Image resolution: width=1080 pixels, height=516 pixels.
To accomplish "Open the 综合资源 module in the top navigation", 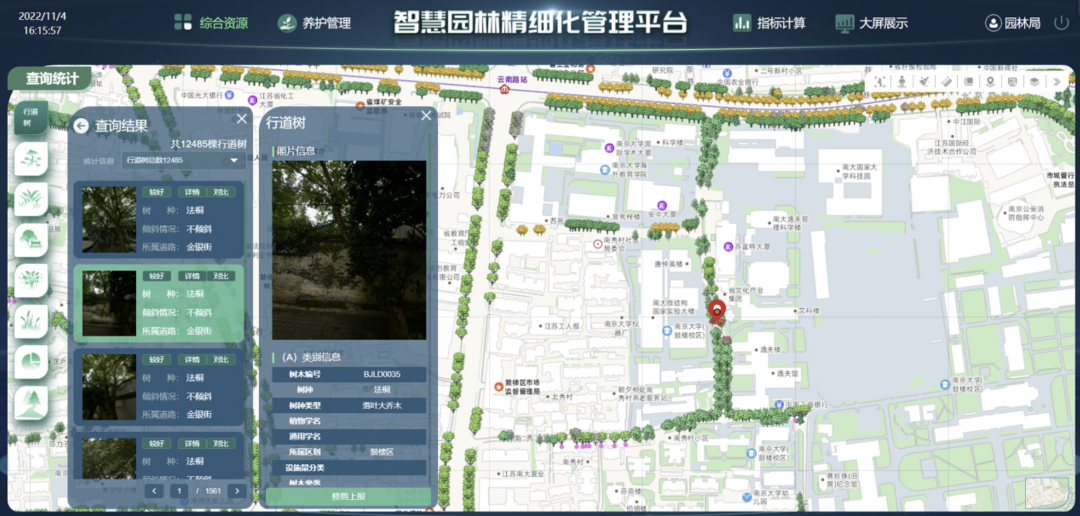I will pyautogui.click(x=211, y=23).
